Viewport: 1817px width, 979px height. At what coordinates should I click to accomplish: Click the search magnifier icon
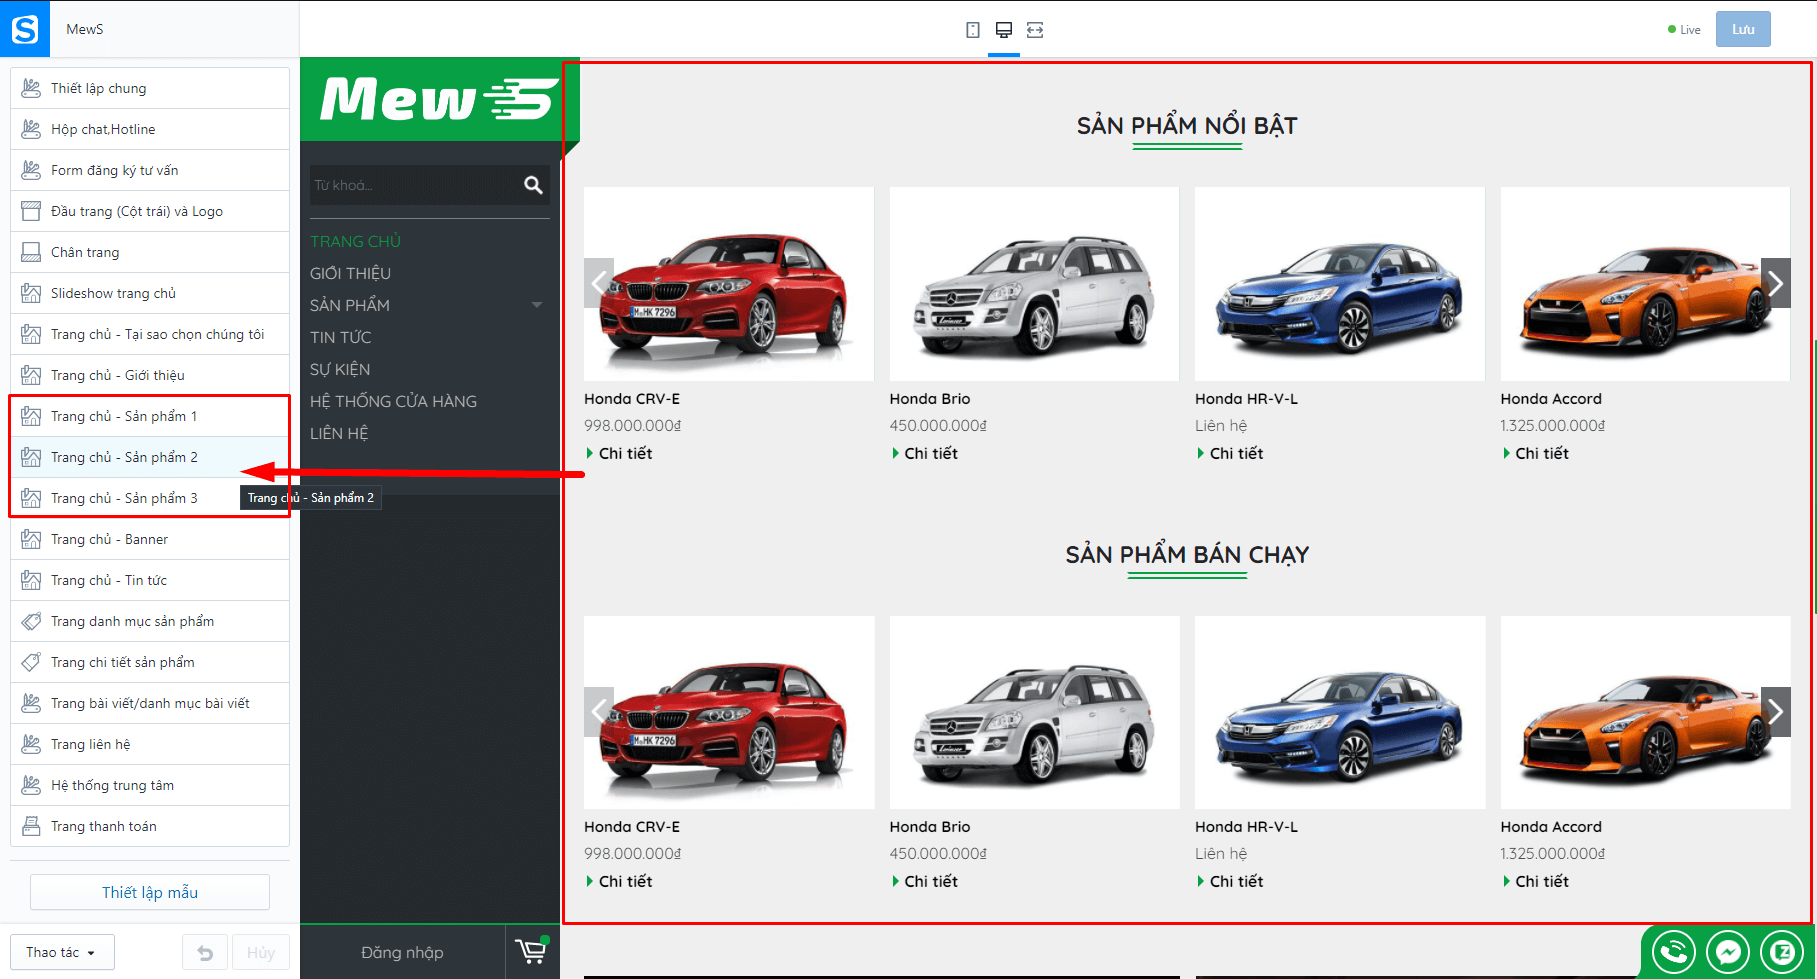[x=533, y=185]
